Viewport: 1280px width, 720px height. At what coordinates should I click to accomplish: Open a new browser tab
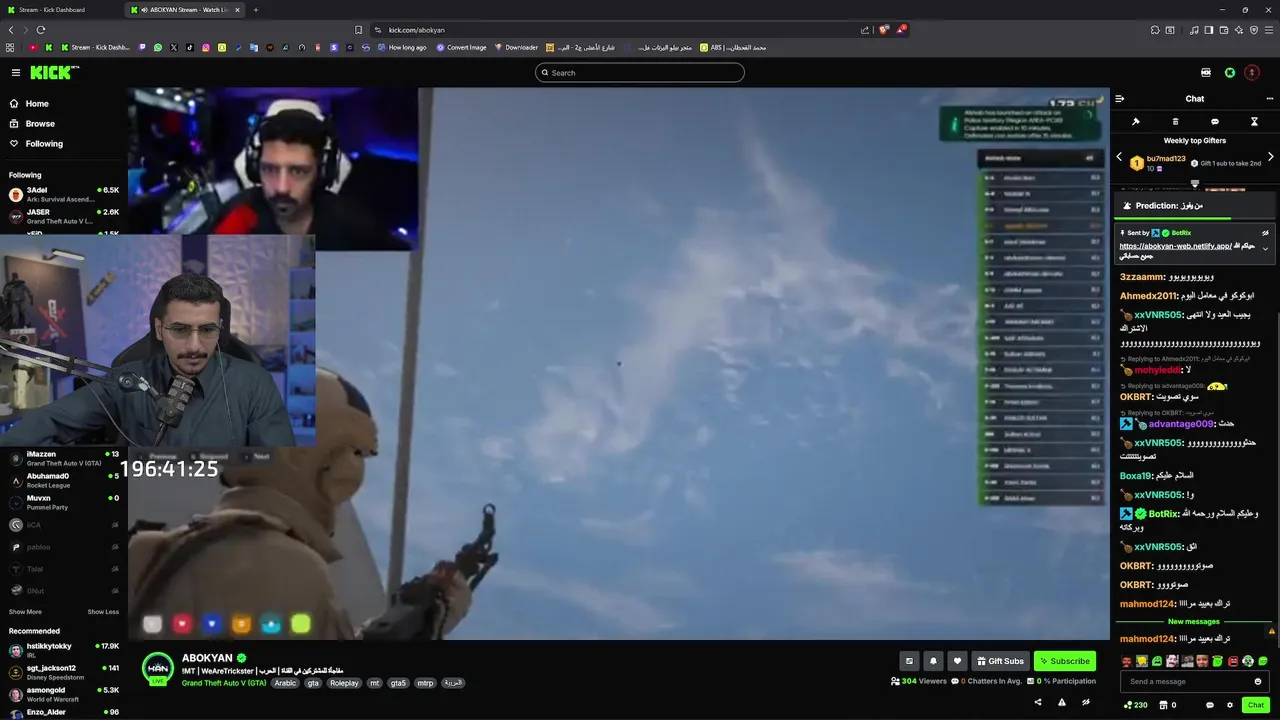click(255, 9)
